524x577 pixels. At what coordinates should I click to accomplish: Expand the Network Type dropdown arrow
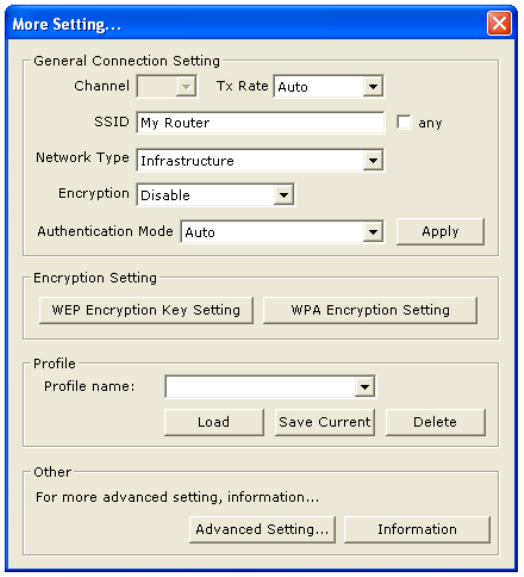click(373, 160)
